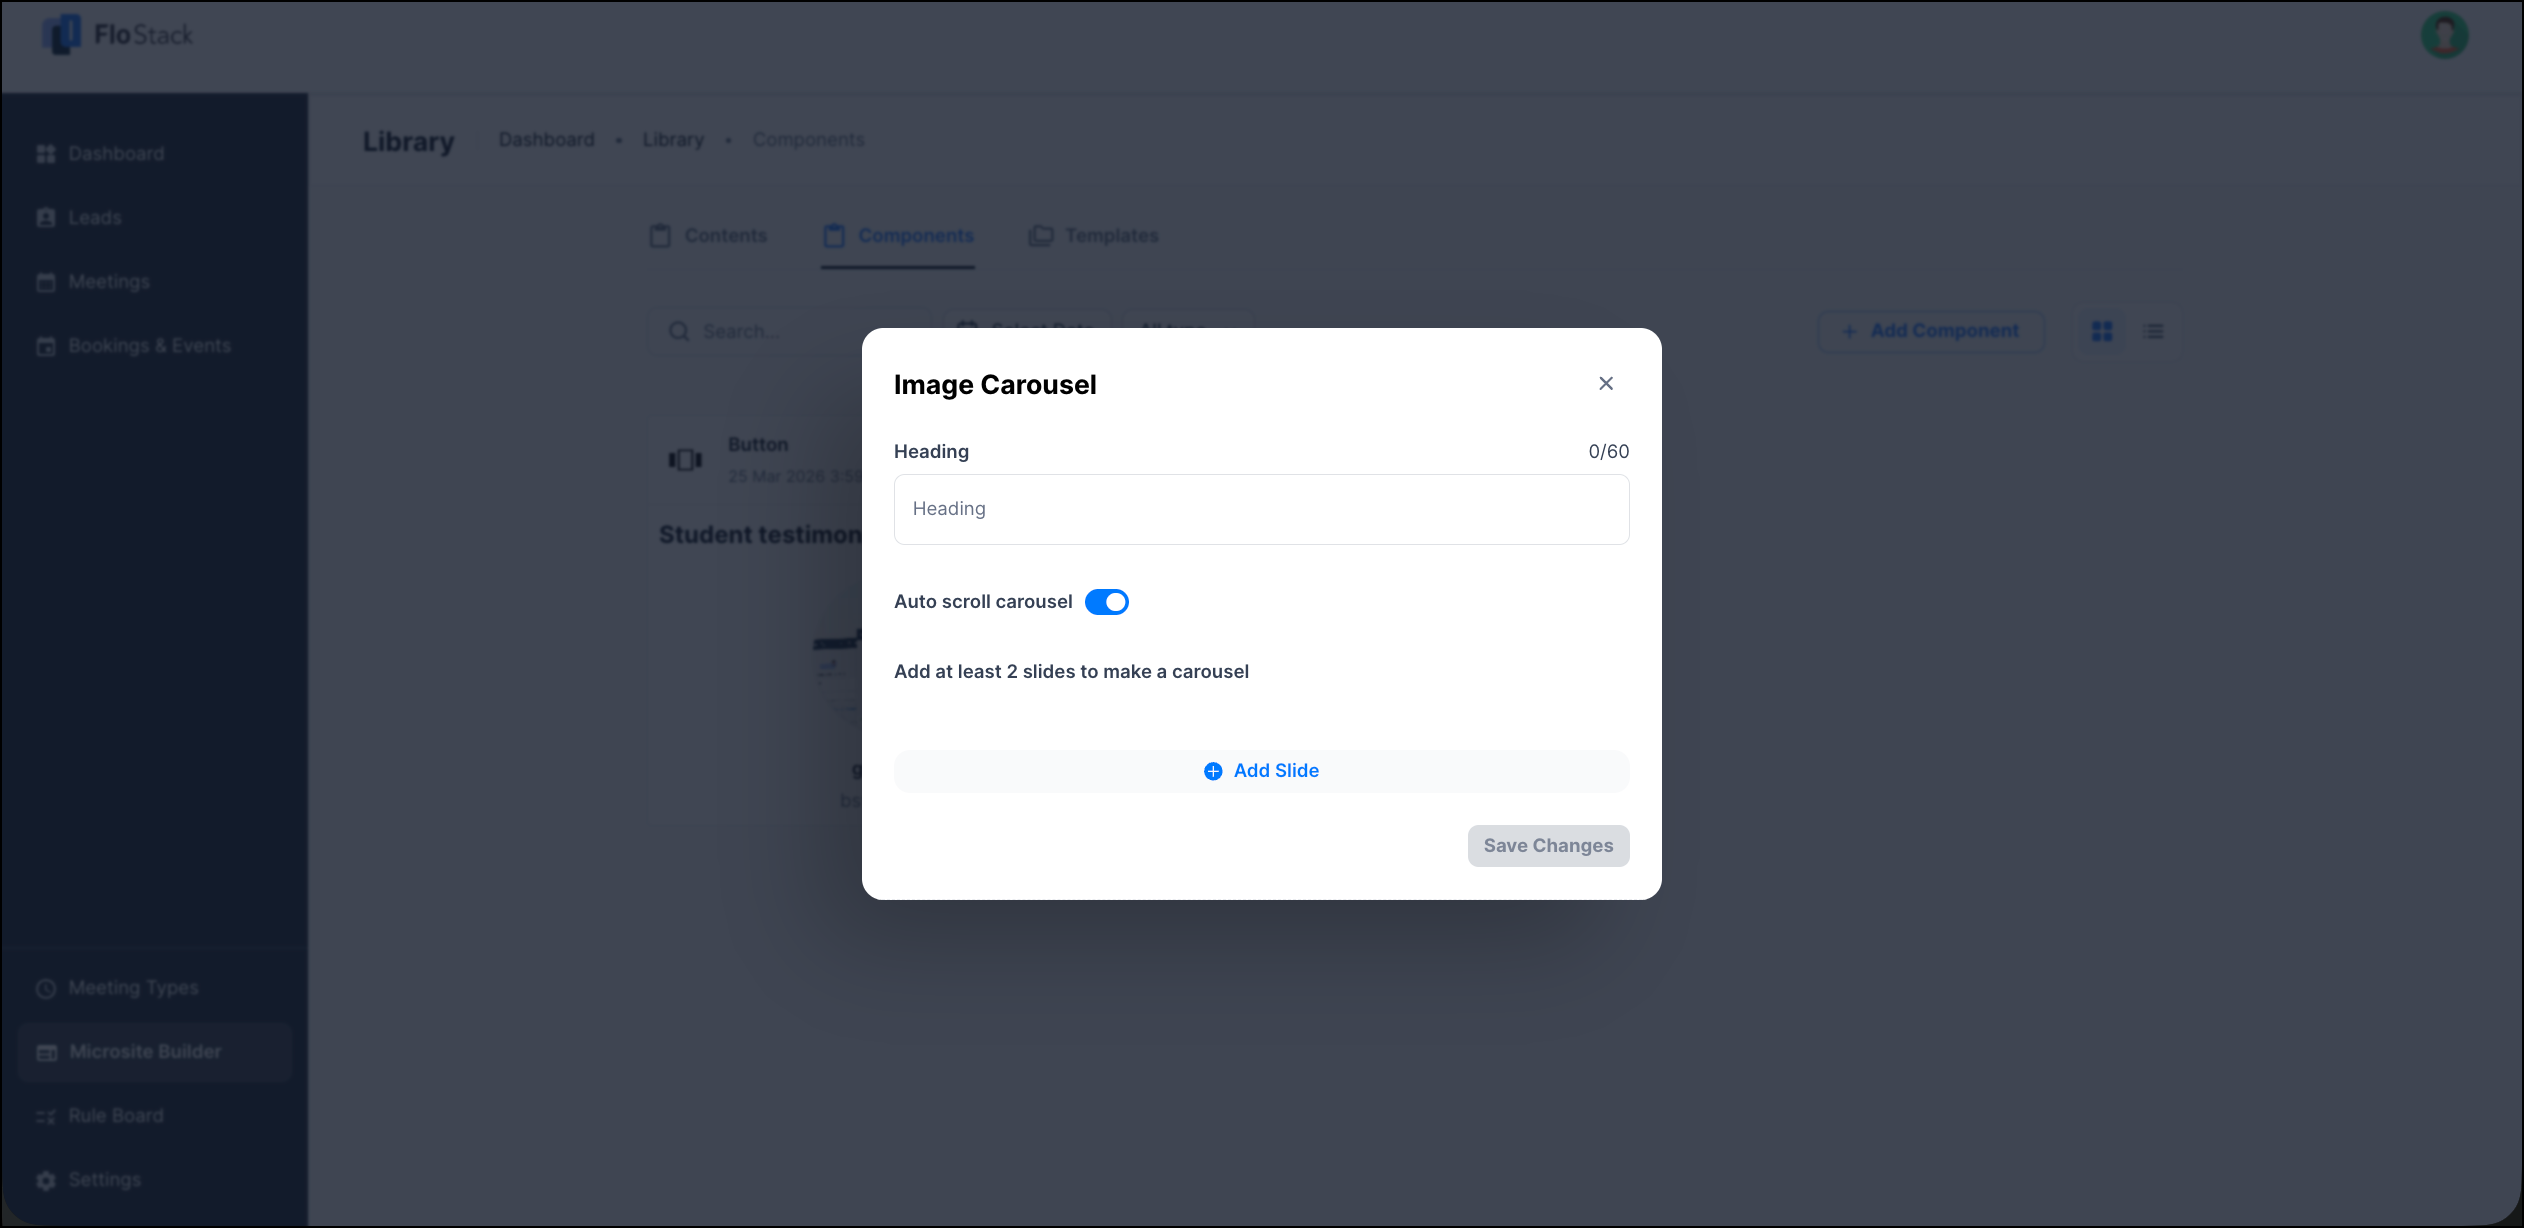The image size is (2524, 1228).
Task: Click the Button component carousel icon
Action: (686, 460)
